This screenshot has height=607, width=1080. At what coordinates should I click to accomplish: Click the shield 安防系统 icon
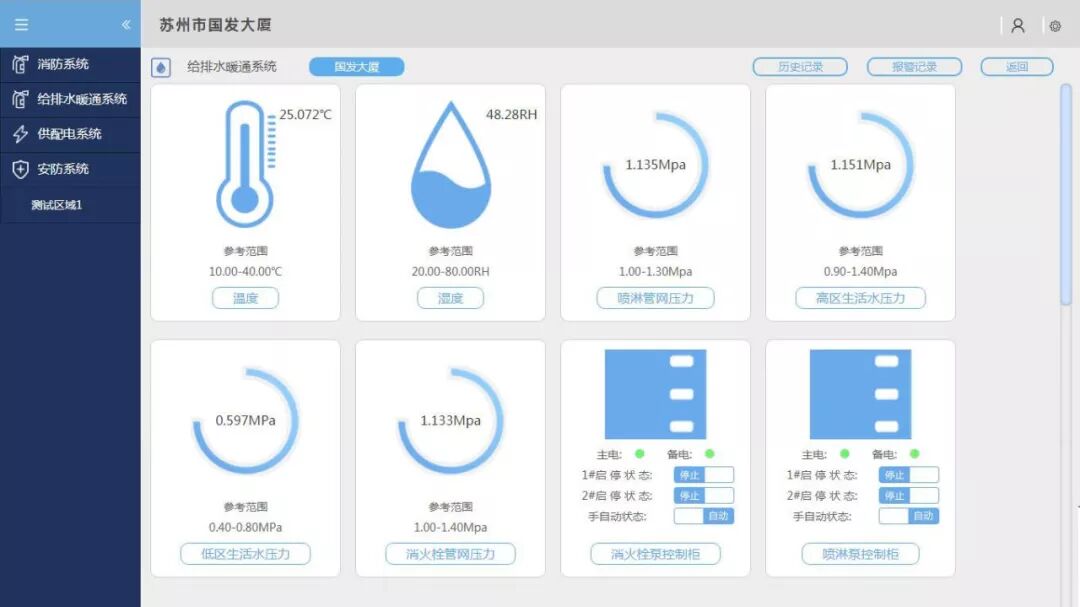(20, 169)
